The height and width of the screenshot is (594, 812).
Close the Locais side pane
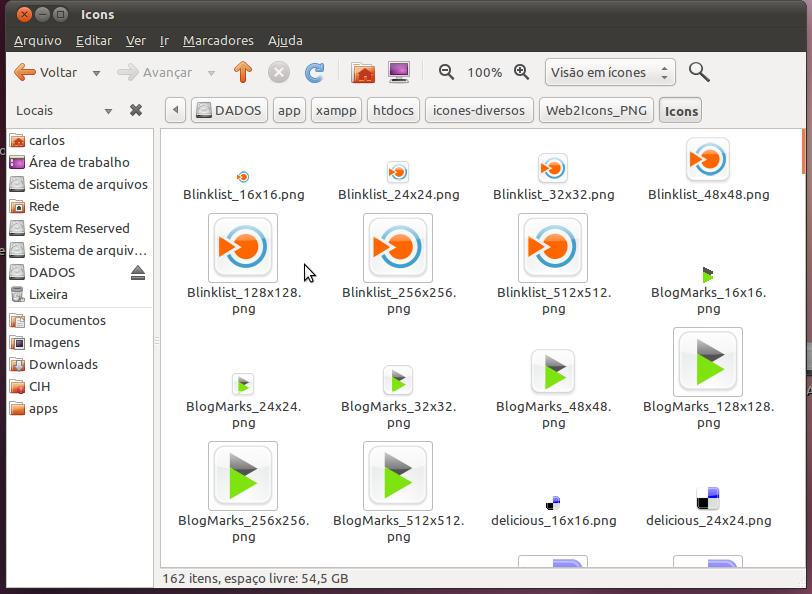(136, 110)
